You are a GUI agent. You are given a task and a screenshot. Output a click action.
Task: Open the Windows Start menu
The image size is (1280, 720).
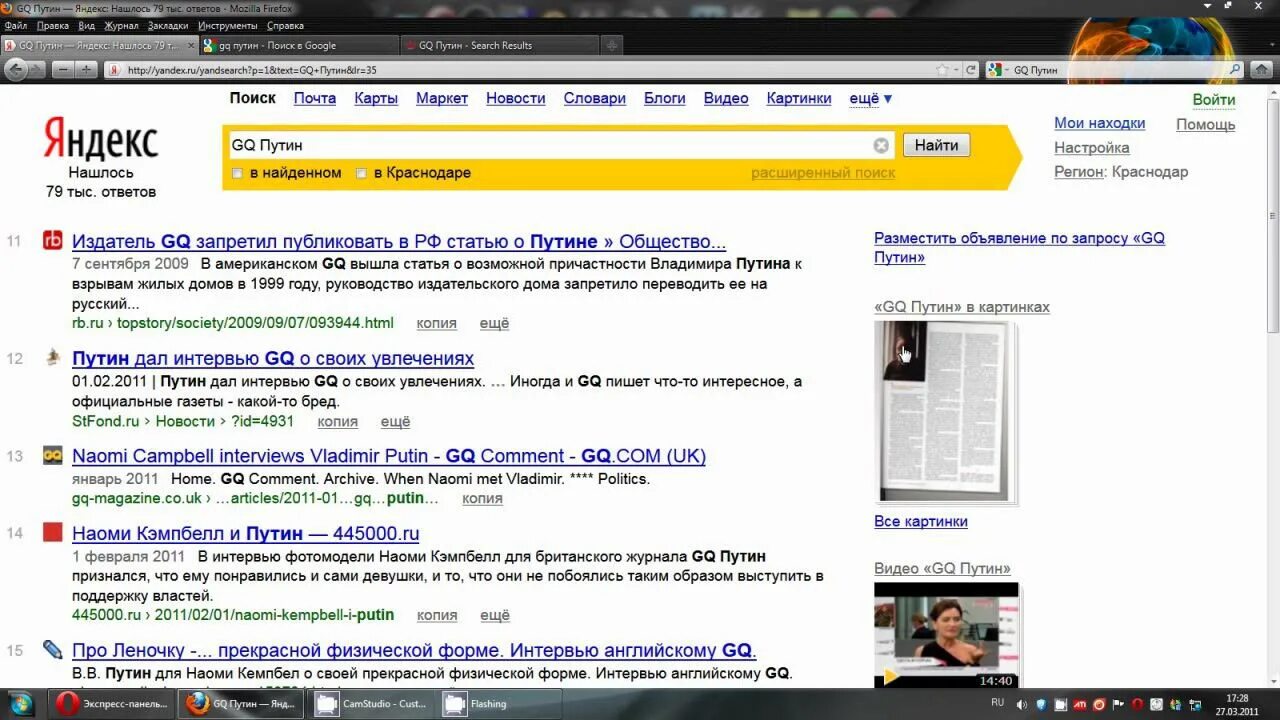[x=20, y=704]
